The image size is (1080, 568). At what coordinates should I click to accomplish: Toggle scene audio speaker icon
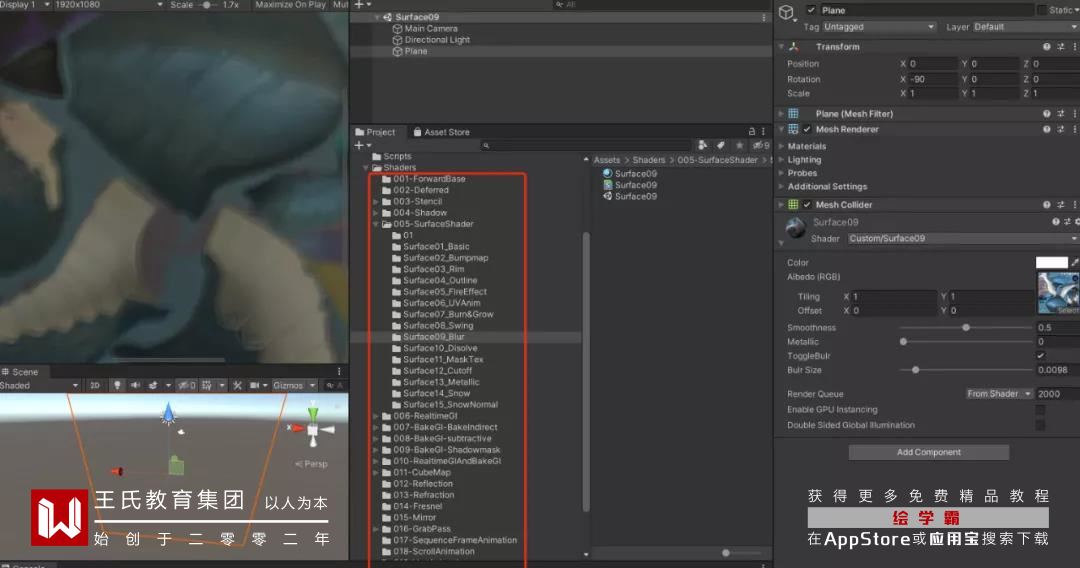[x=135, y=386]
